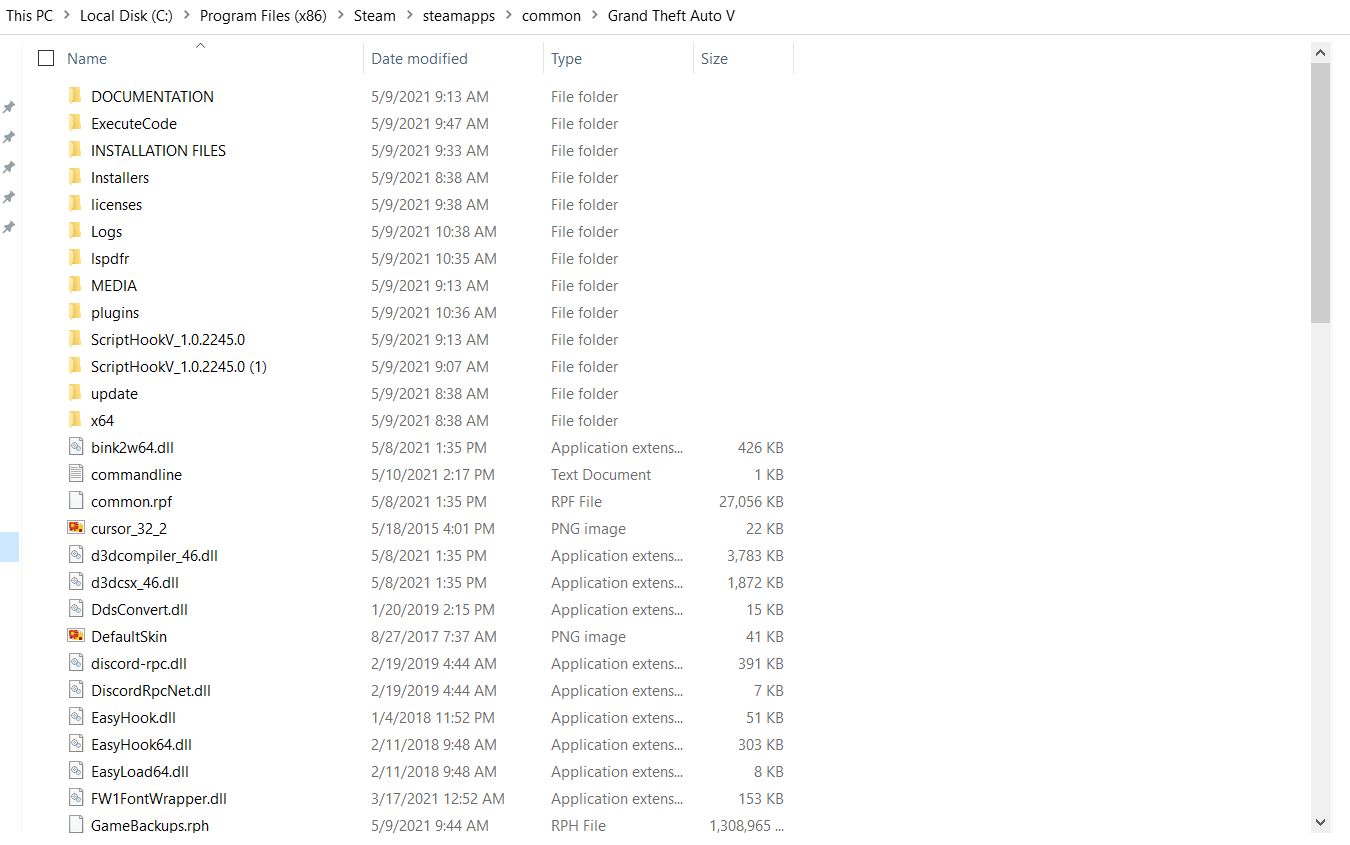Select the ExecuteCode folder icon
Screen dimensions: 1350x845
coord(75,123)
